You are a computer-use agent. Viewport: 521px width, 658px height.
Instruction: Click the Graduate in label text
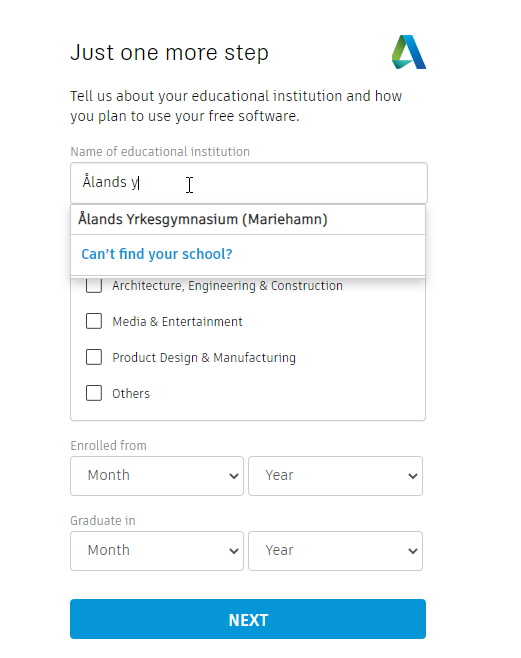click(103, 520)
